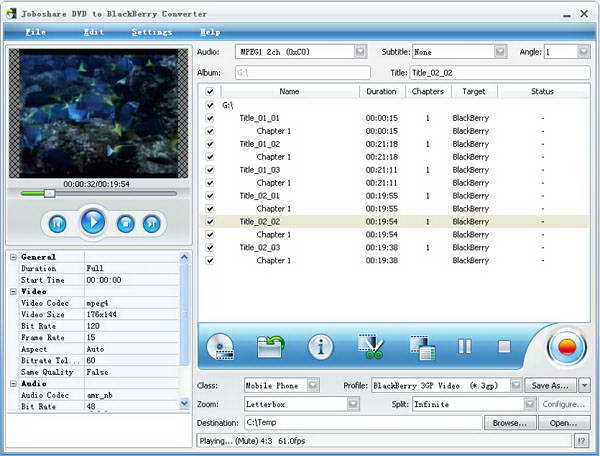Click the help question-mark icon in status bar
This screenshot has width=600, height=456.
coord(581,440)
